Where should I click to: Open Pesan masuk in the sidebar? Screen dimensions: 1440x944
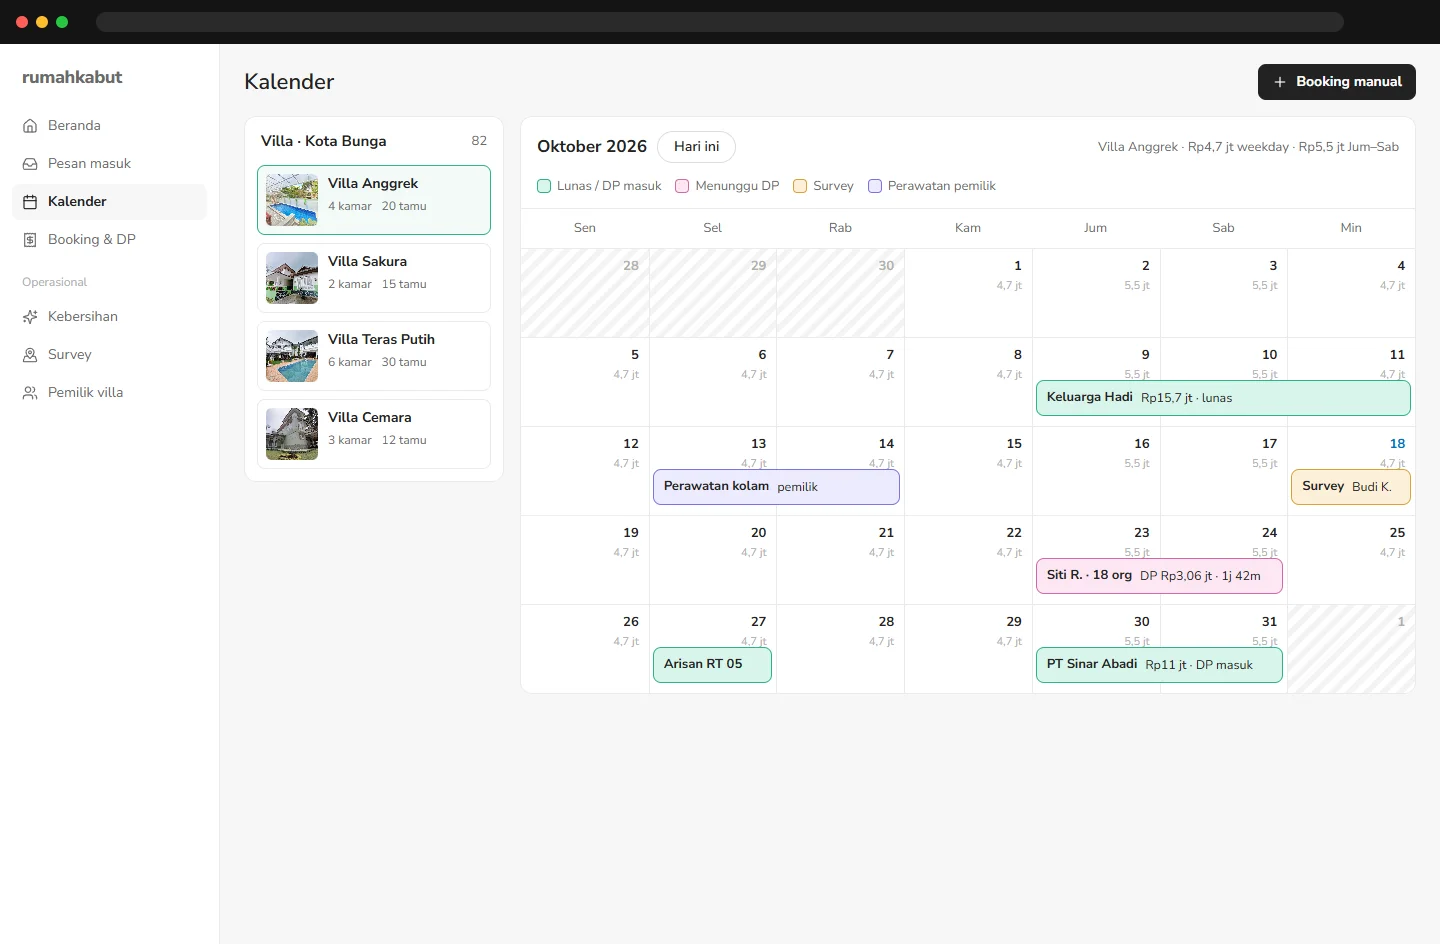pyautogui.click(x=109, y=164)
